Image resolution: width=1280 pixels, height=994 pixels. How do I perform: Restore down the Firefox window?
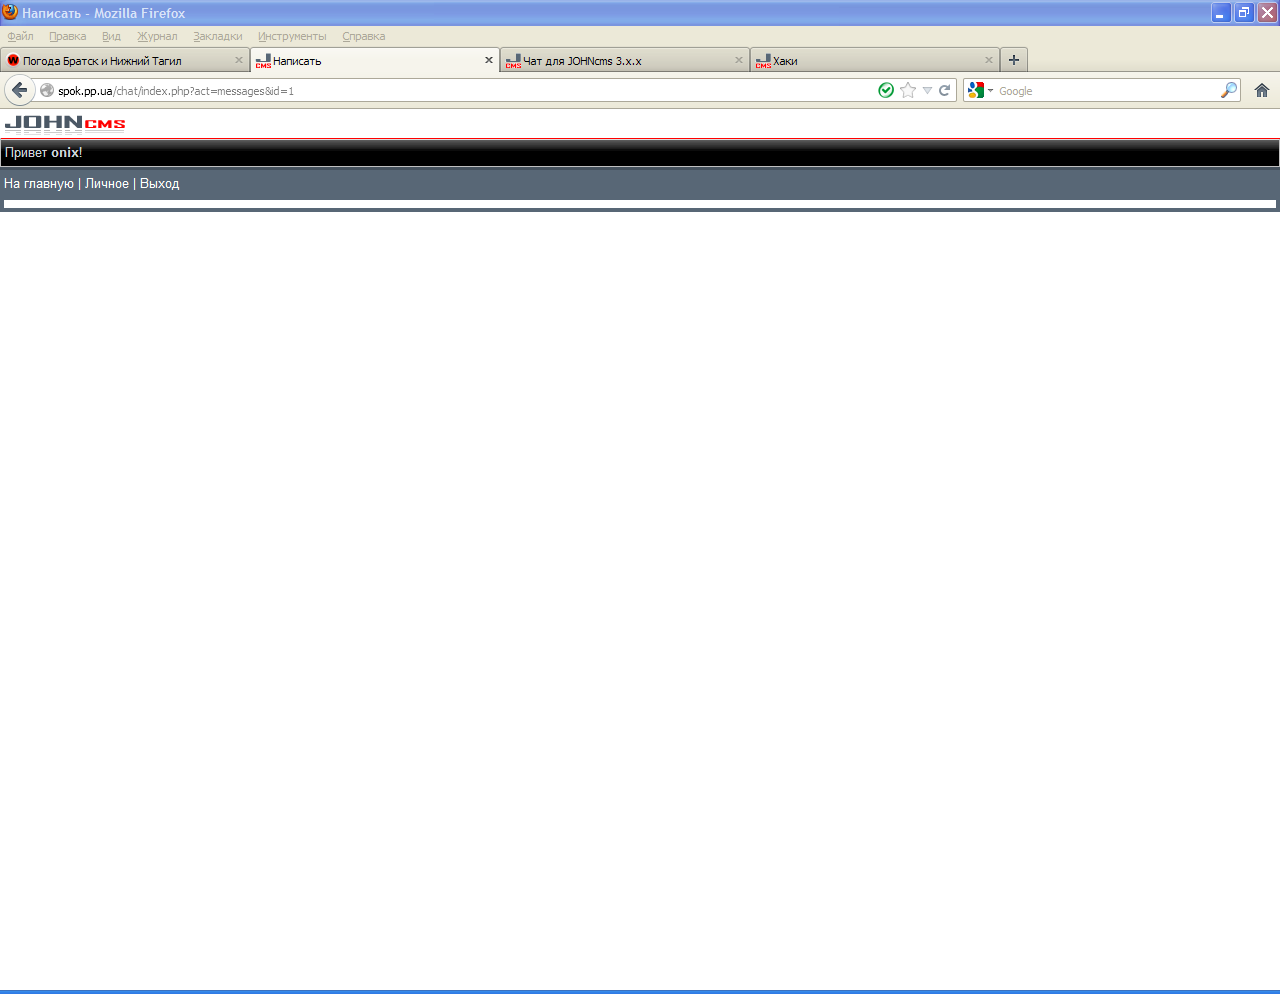tap(1244, 13)
